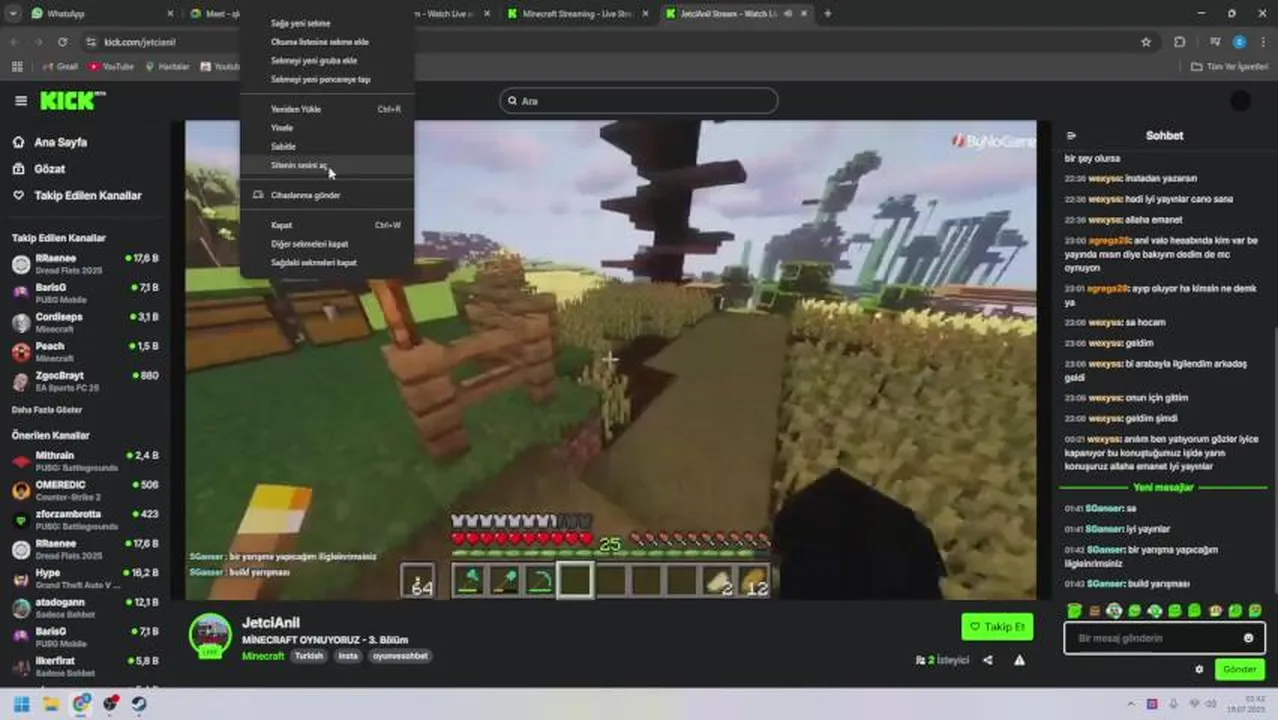Click "Kapat" in the tab context menu
The image size is (1278, 720).
tap(327, 225)
